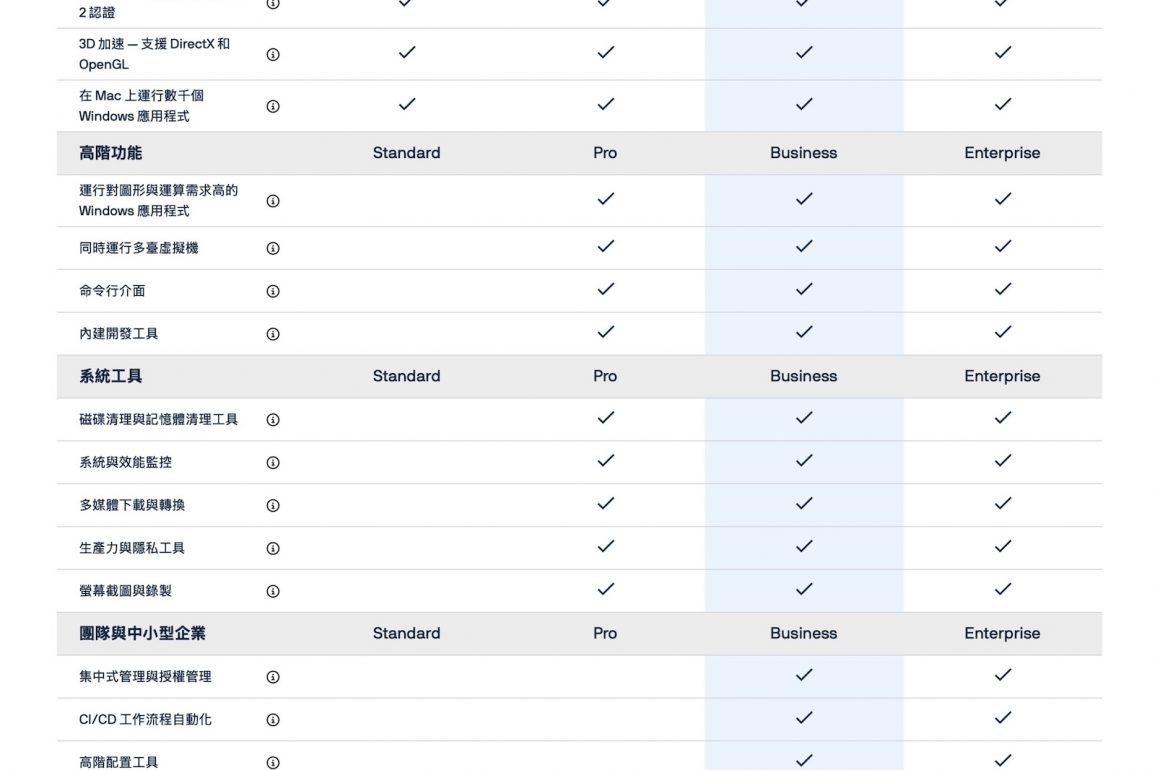1155x770 pixels.
Task: Show info for 多媒體下載與轉換
Action: [x=273, y=506]
